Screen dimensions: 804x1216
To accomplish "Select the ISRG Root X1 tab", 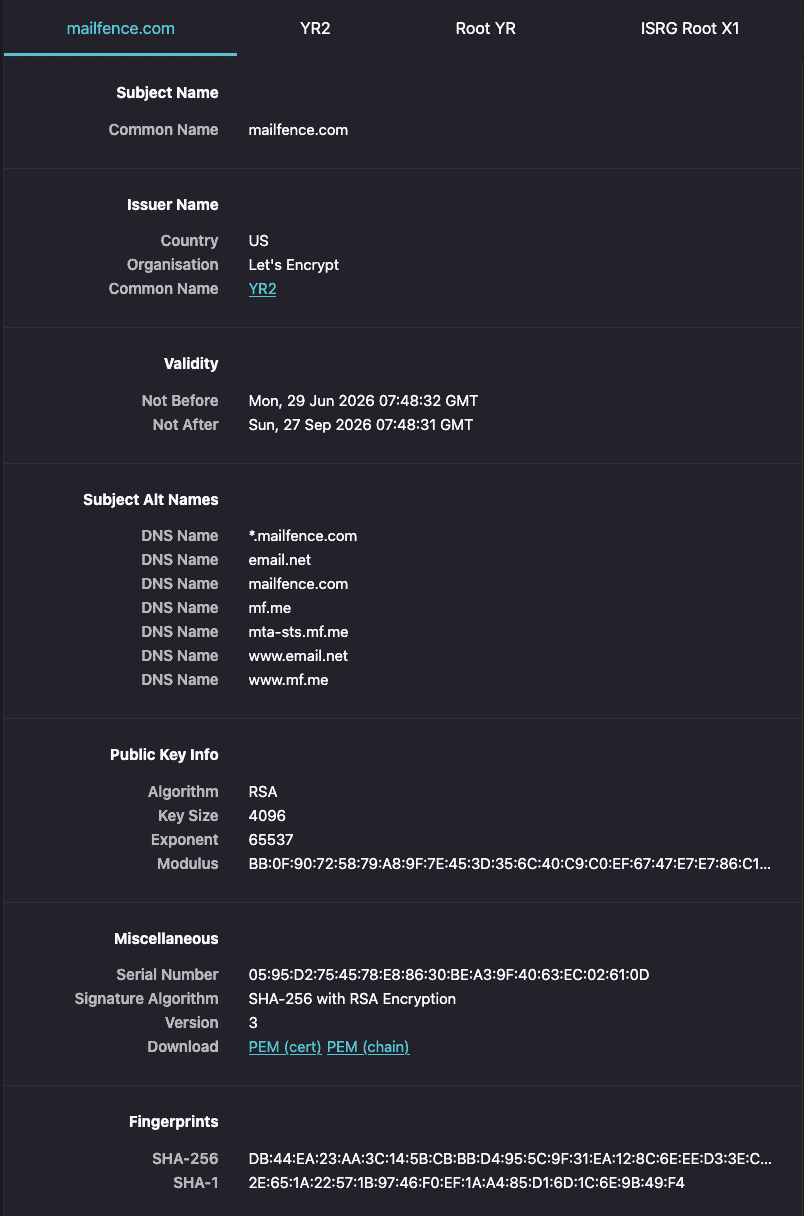I will [690, 28].
